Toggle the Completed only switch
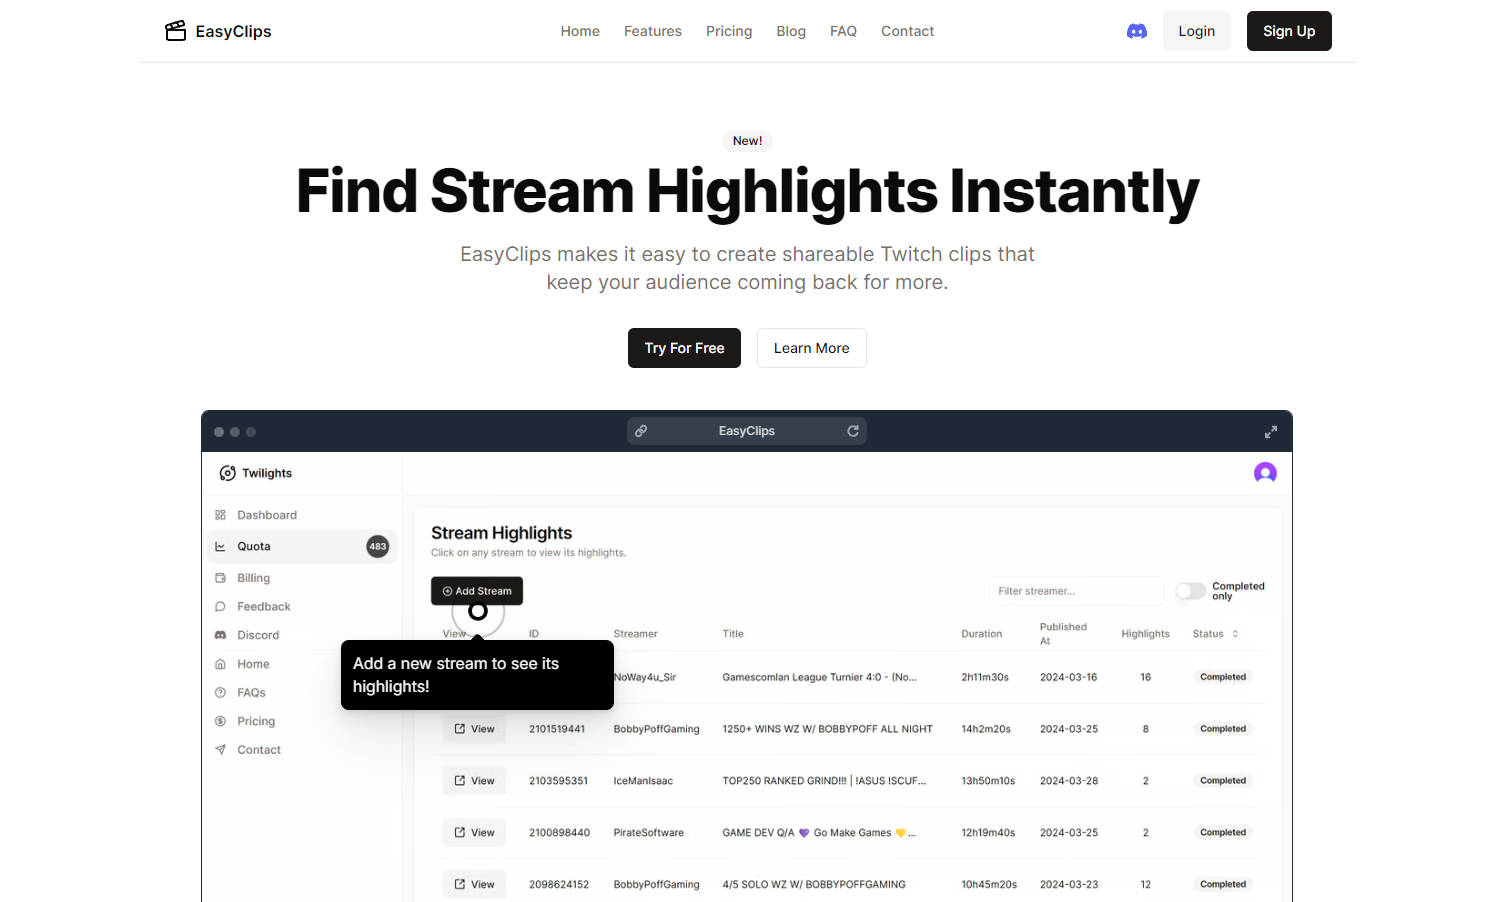Screen dimensions: 1504x902 tap(1190, 591)
